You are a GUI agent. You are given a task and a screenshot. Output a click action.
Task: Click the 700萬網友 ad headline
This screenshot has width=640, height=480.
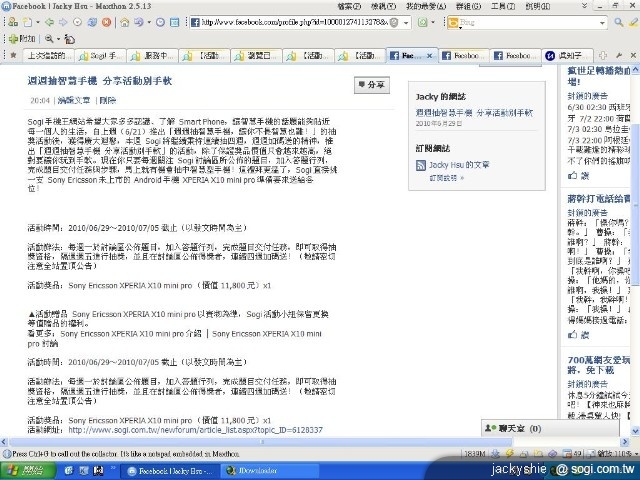coord(599,365)
